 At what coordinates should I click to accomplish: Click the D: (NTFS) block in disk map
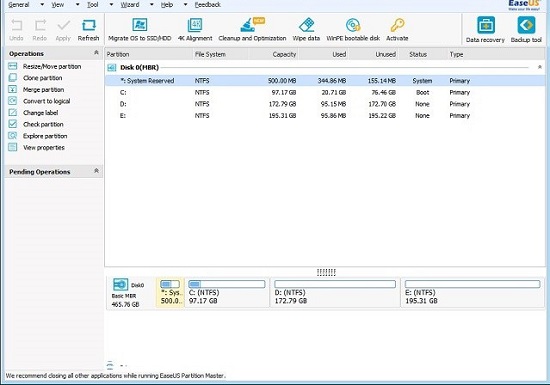335,292
